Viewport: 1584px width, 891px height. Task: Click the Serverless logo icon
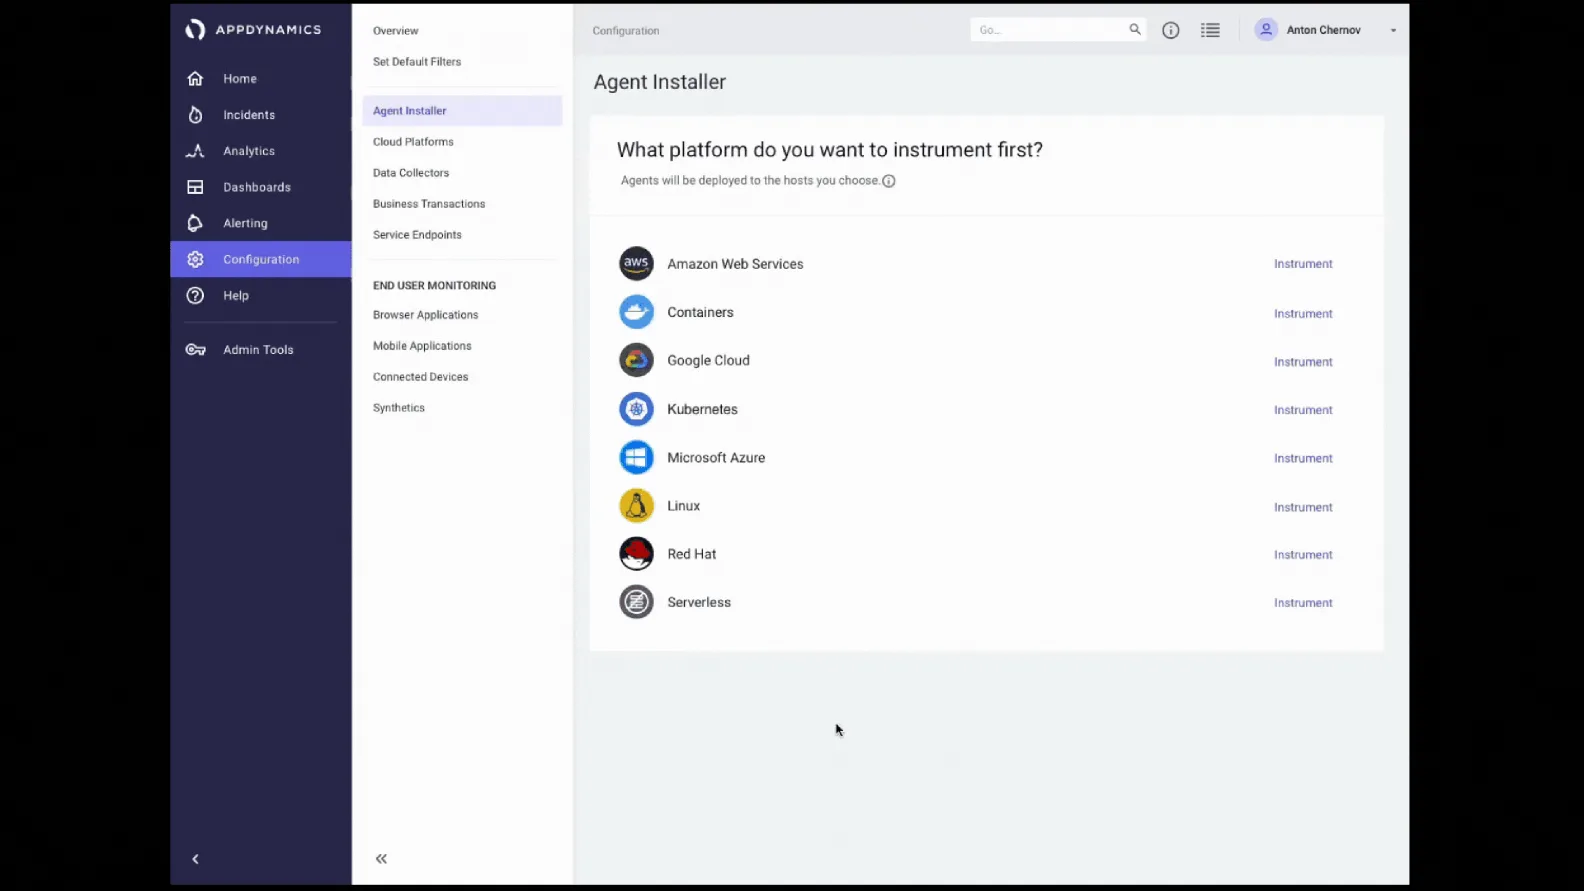pyautogui.click(x=636, y=602)
